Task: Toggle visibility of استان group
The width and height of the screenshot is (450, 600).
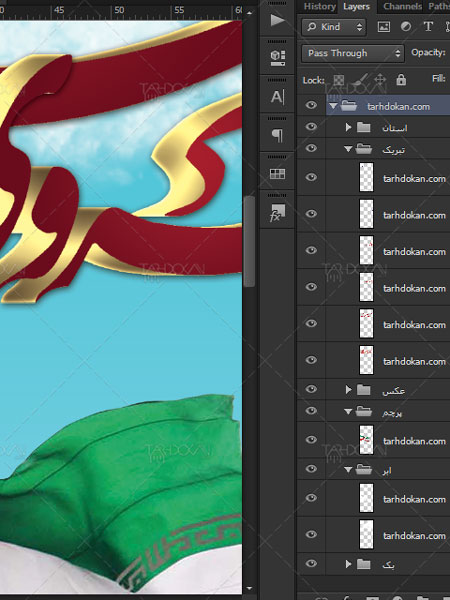Action: point(311,127)
